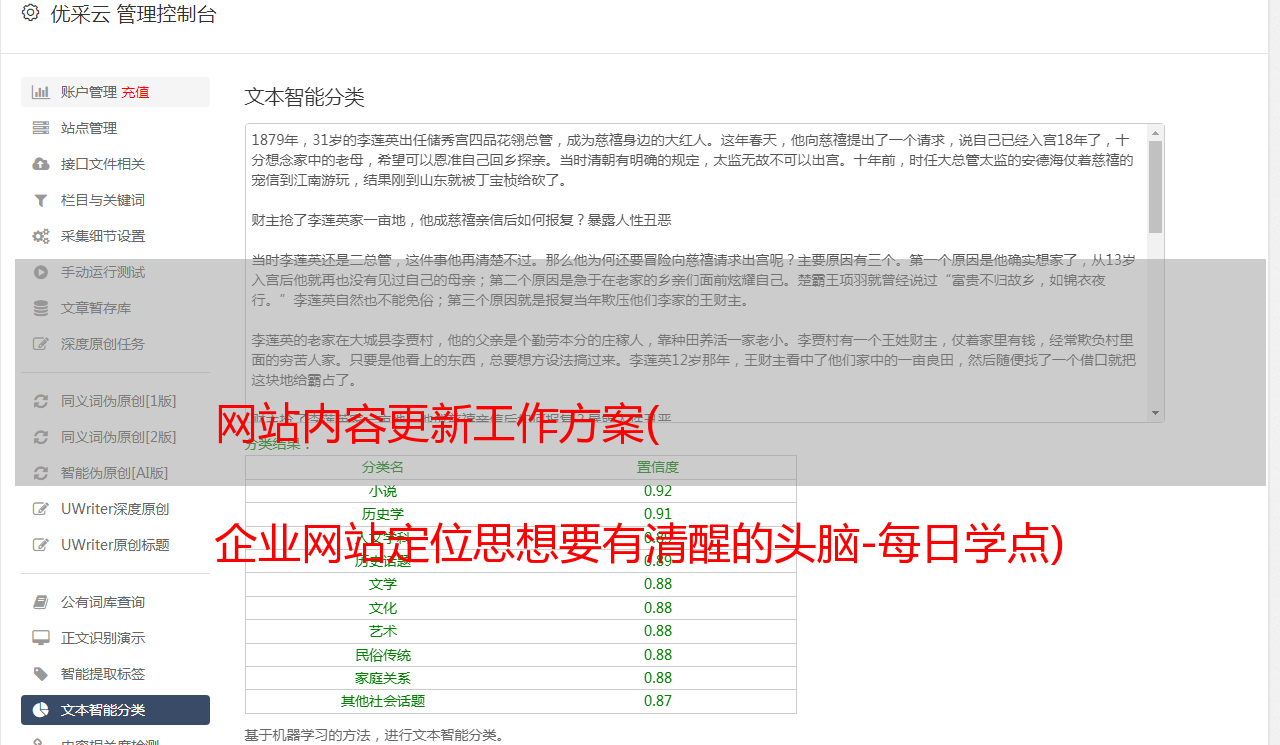
Task: Click the tag icon for 智能提取标签
Action: tap(41, 674)
